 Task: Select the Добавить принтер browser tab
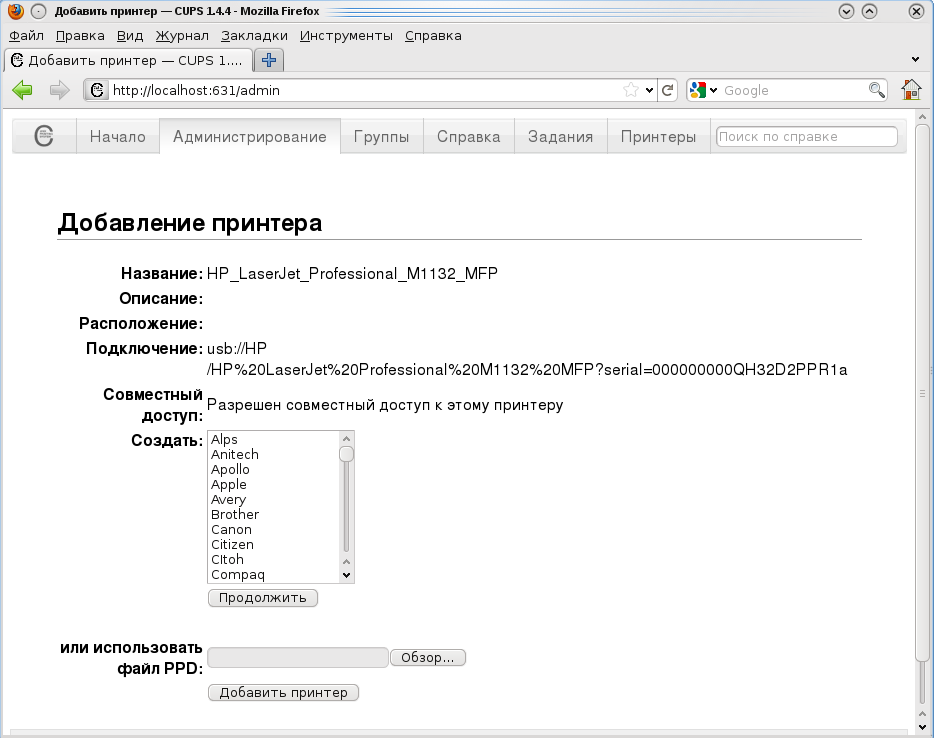128,60
